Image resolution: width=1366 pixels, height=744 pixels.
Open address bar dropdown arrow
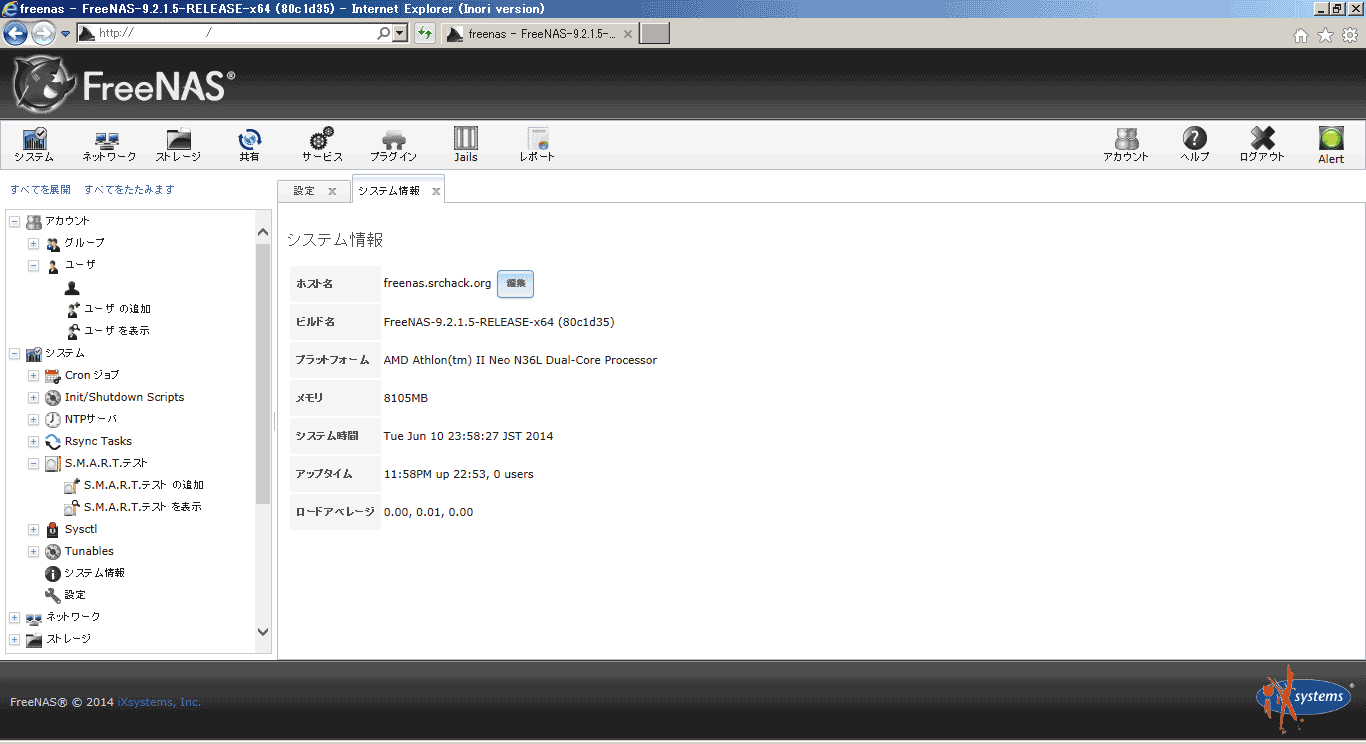click(400, 33)
